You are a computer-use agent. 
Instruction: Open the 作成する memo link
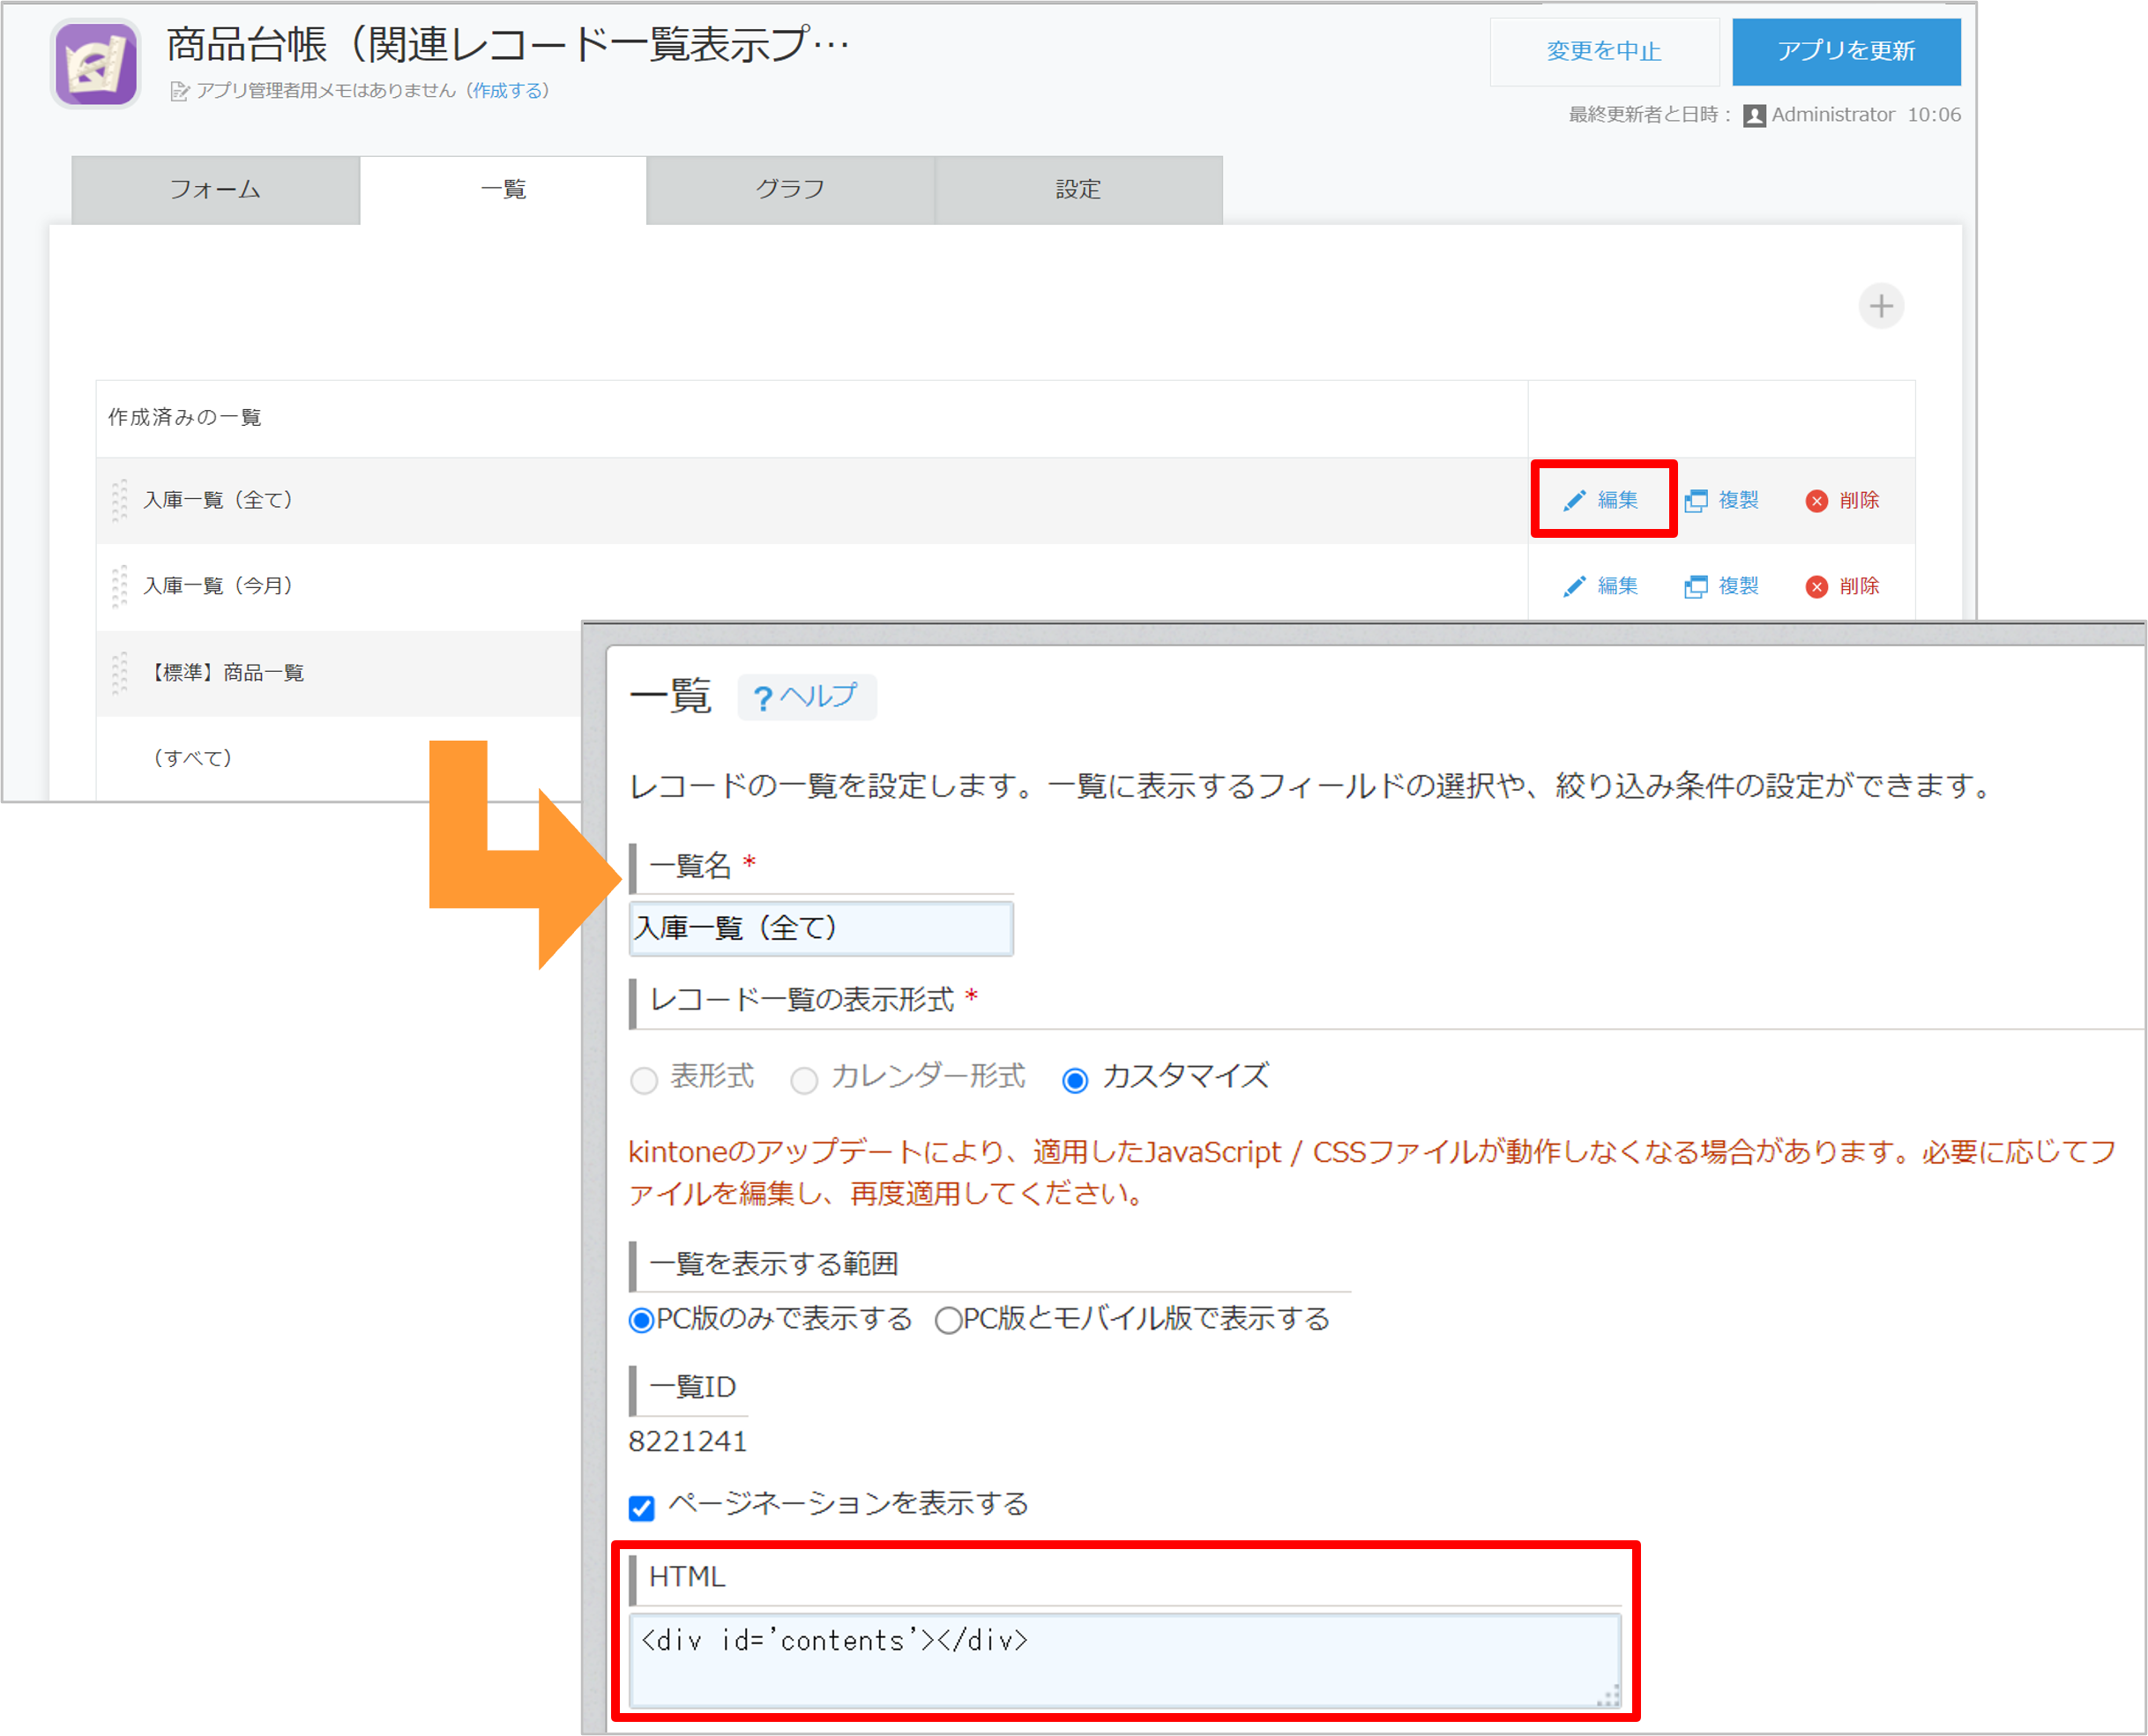click(x=510, y=91)
